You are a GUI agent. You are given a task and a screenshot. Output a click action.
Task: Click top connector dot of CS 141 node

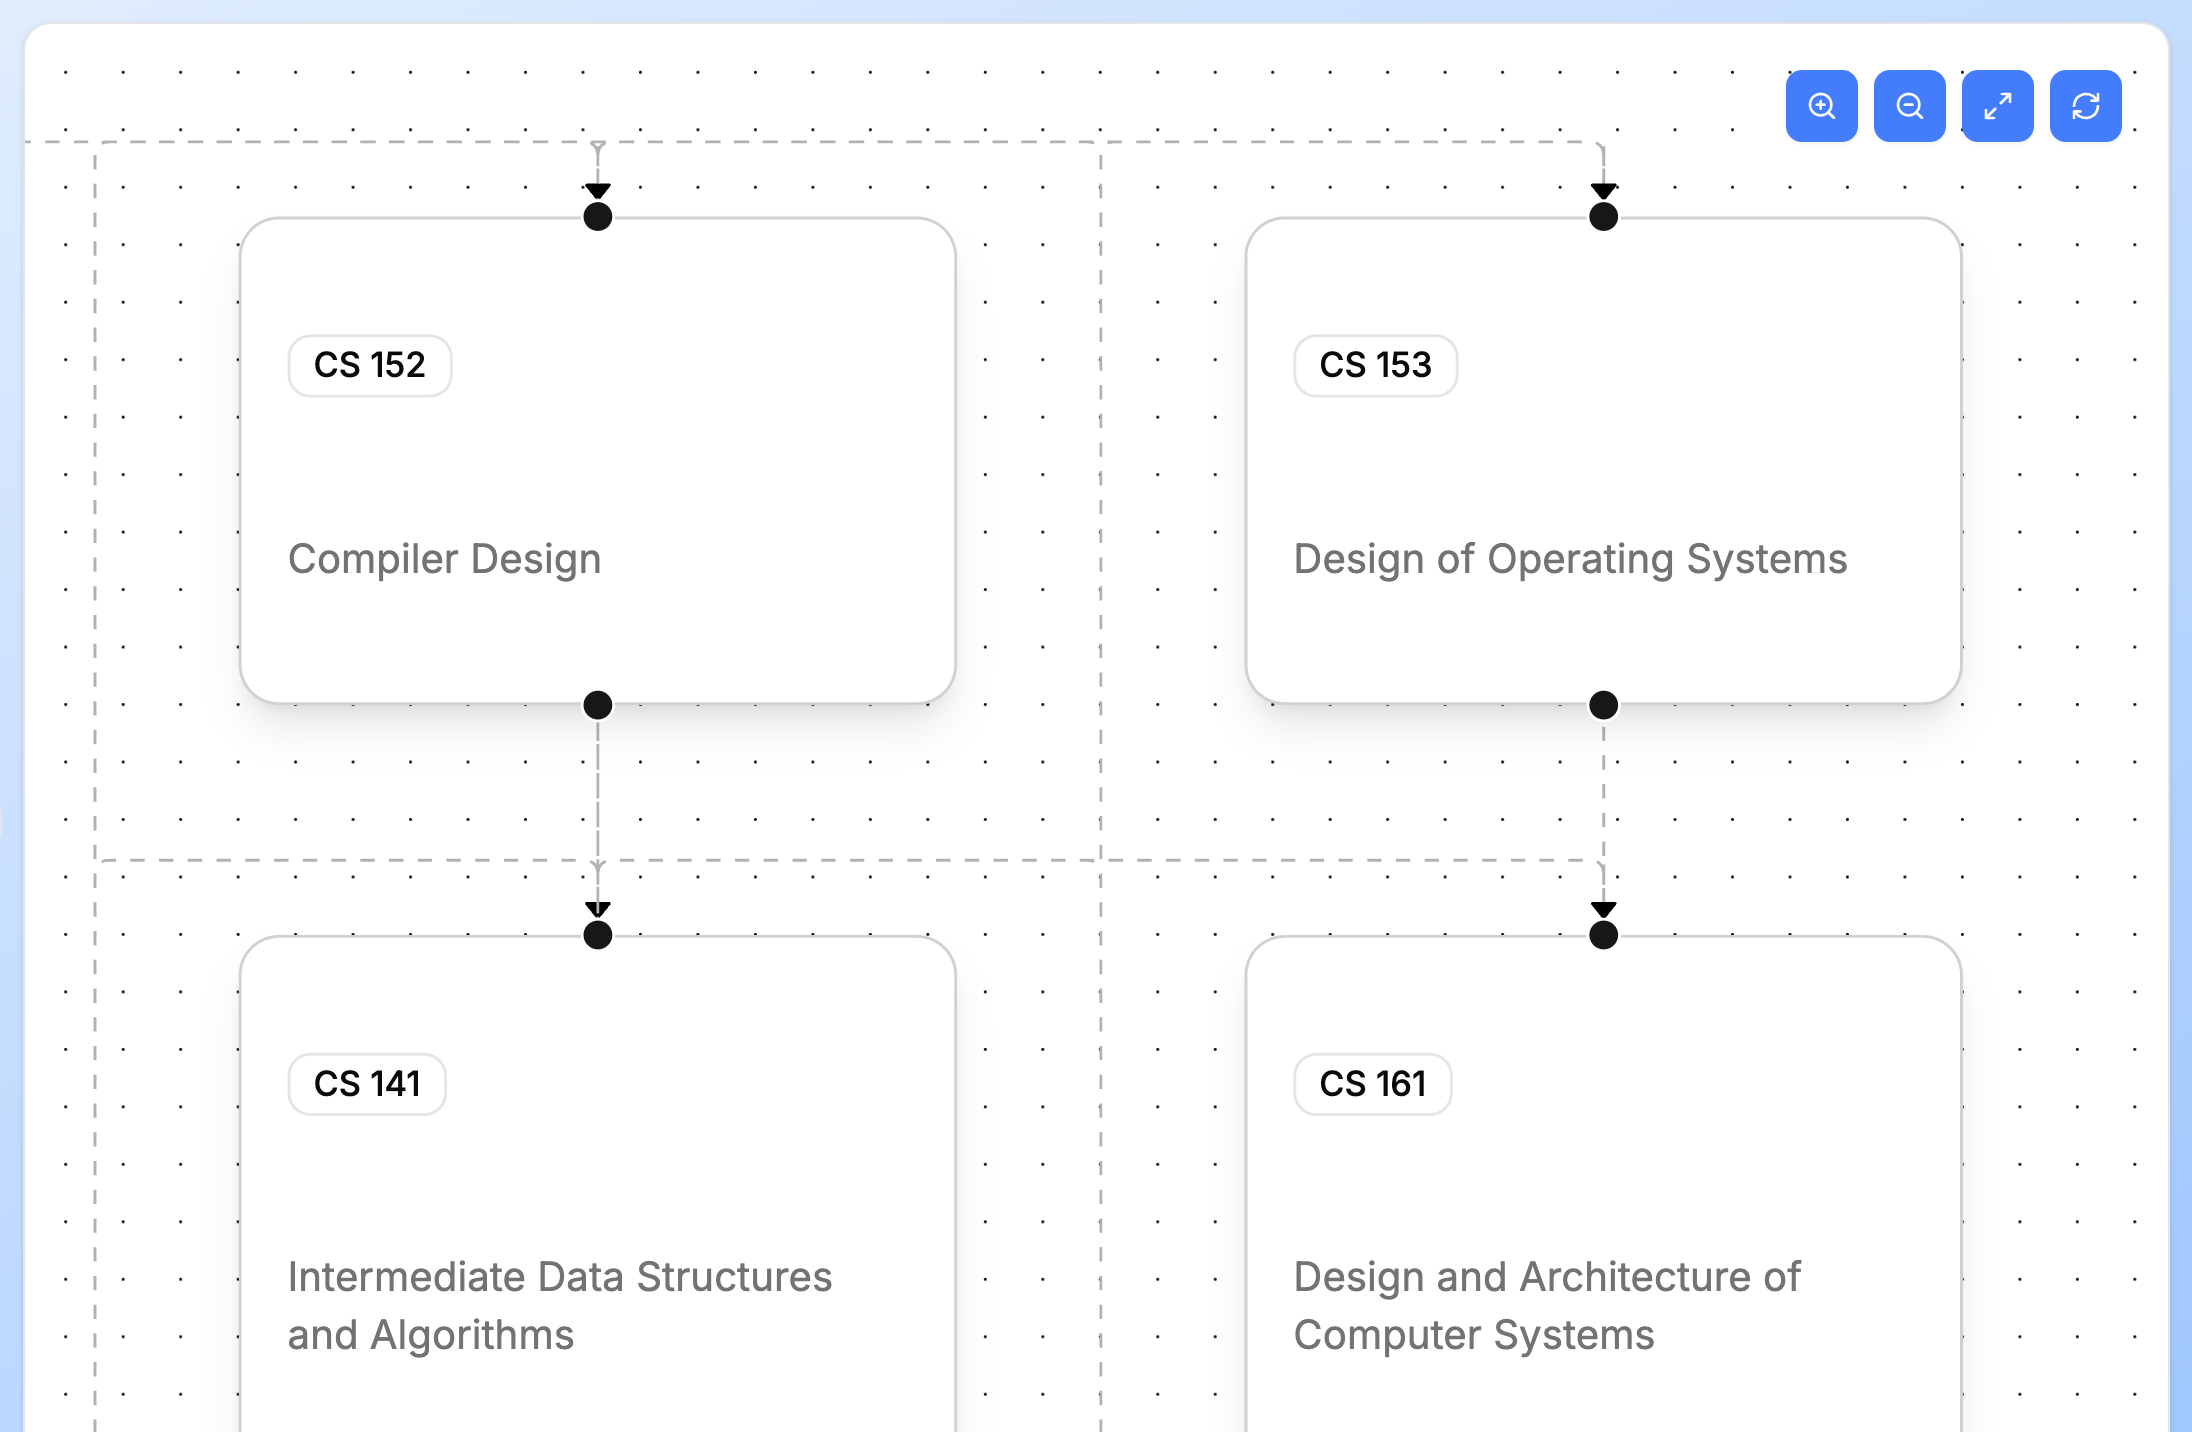[598, 935]
